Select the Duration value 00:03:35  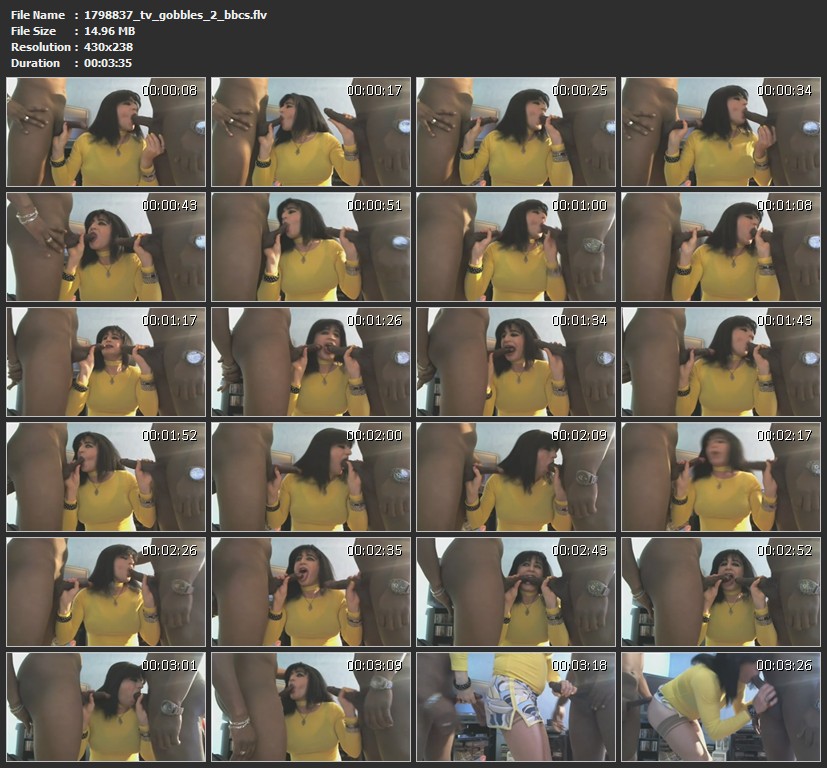[x=109, y=63]
